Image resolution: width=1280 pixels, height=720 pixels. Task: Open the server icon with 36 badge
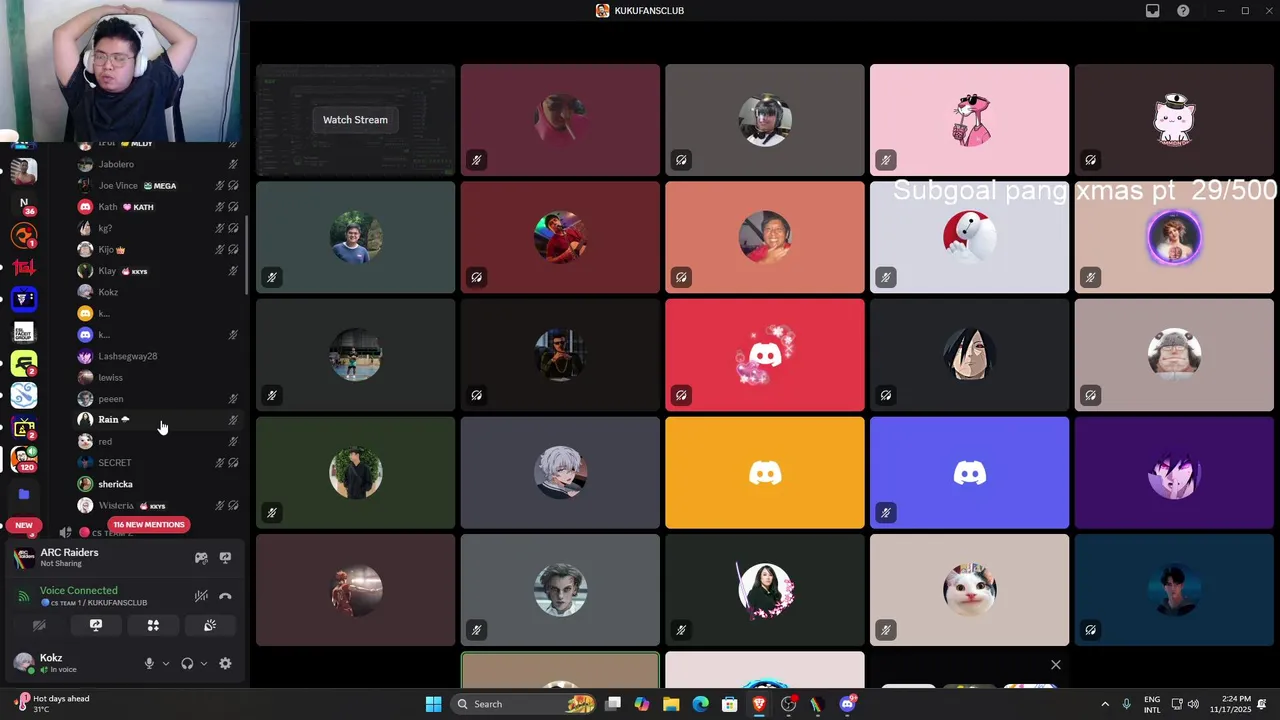click(x=24, y=204)
